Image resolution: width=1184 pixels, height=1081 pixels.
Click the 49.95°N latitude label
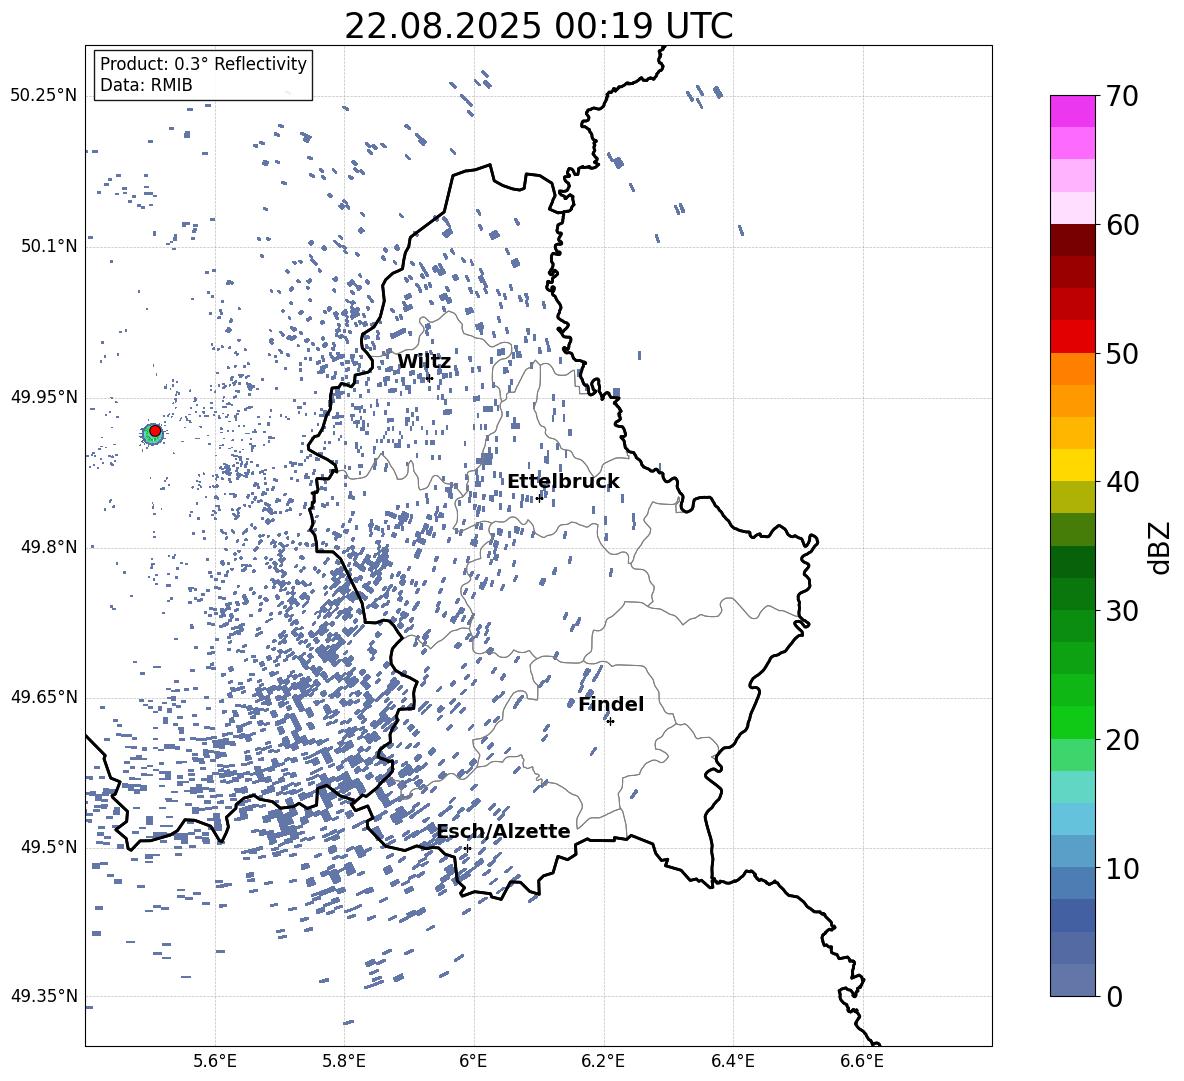click(x=44, y=397)
